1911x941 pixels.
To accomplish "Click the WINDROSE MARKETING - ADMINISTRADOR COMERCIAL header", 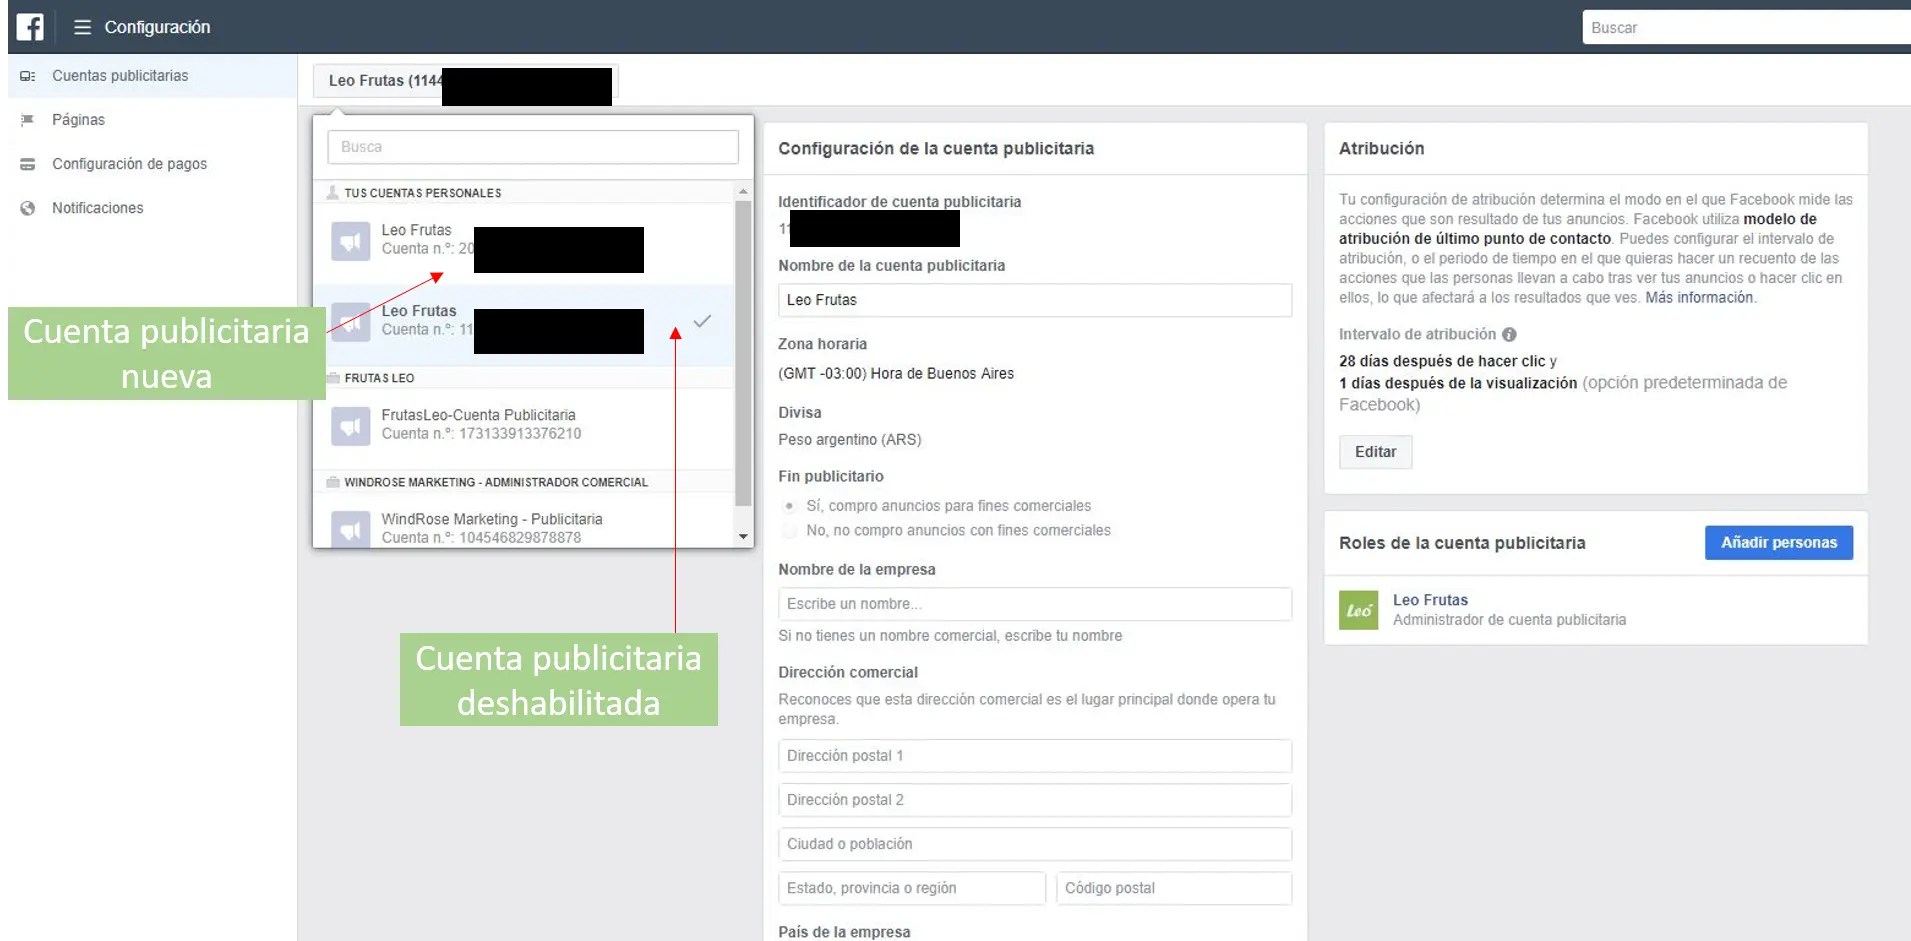I will [x=523, y=482].
